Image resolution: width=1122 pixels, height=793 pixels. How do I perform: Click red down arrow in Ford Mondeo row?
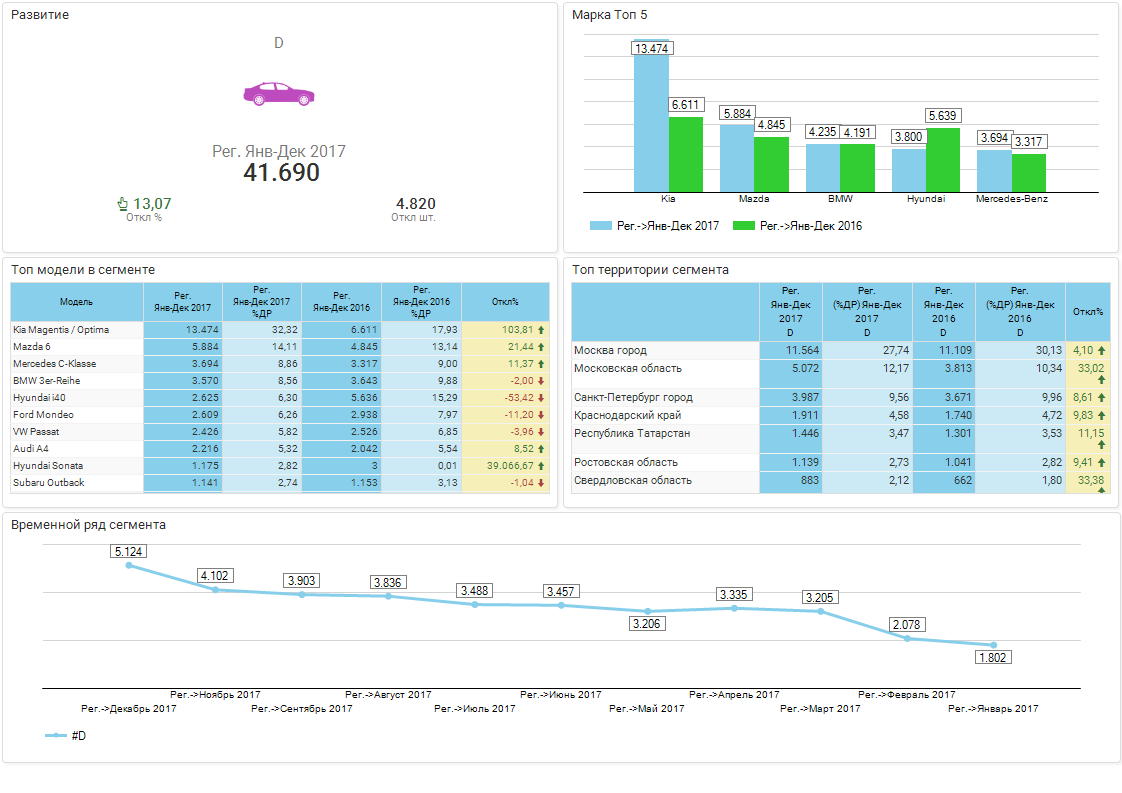(541, 415)
